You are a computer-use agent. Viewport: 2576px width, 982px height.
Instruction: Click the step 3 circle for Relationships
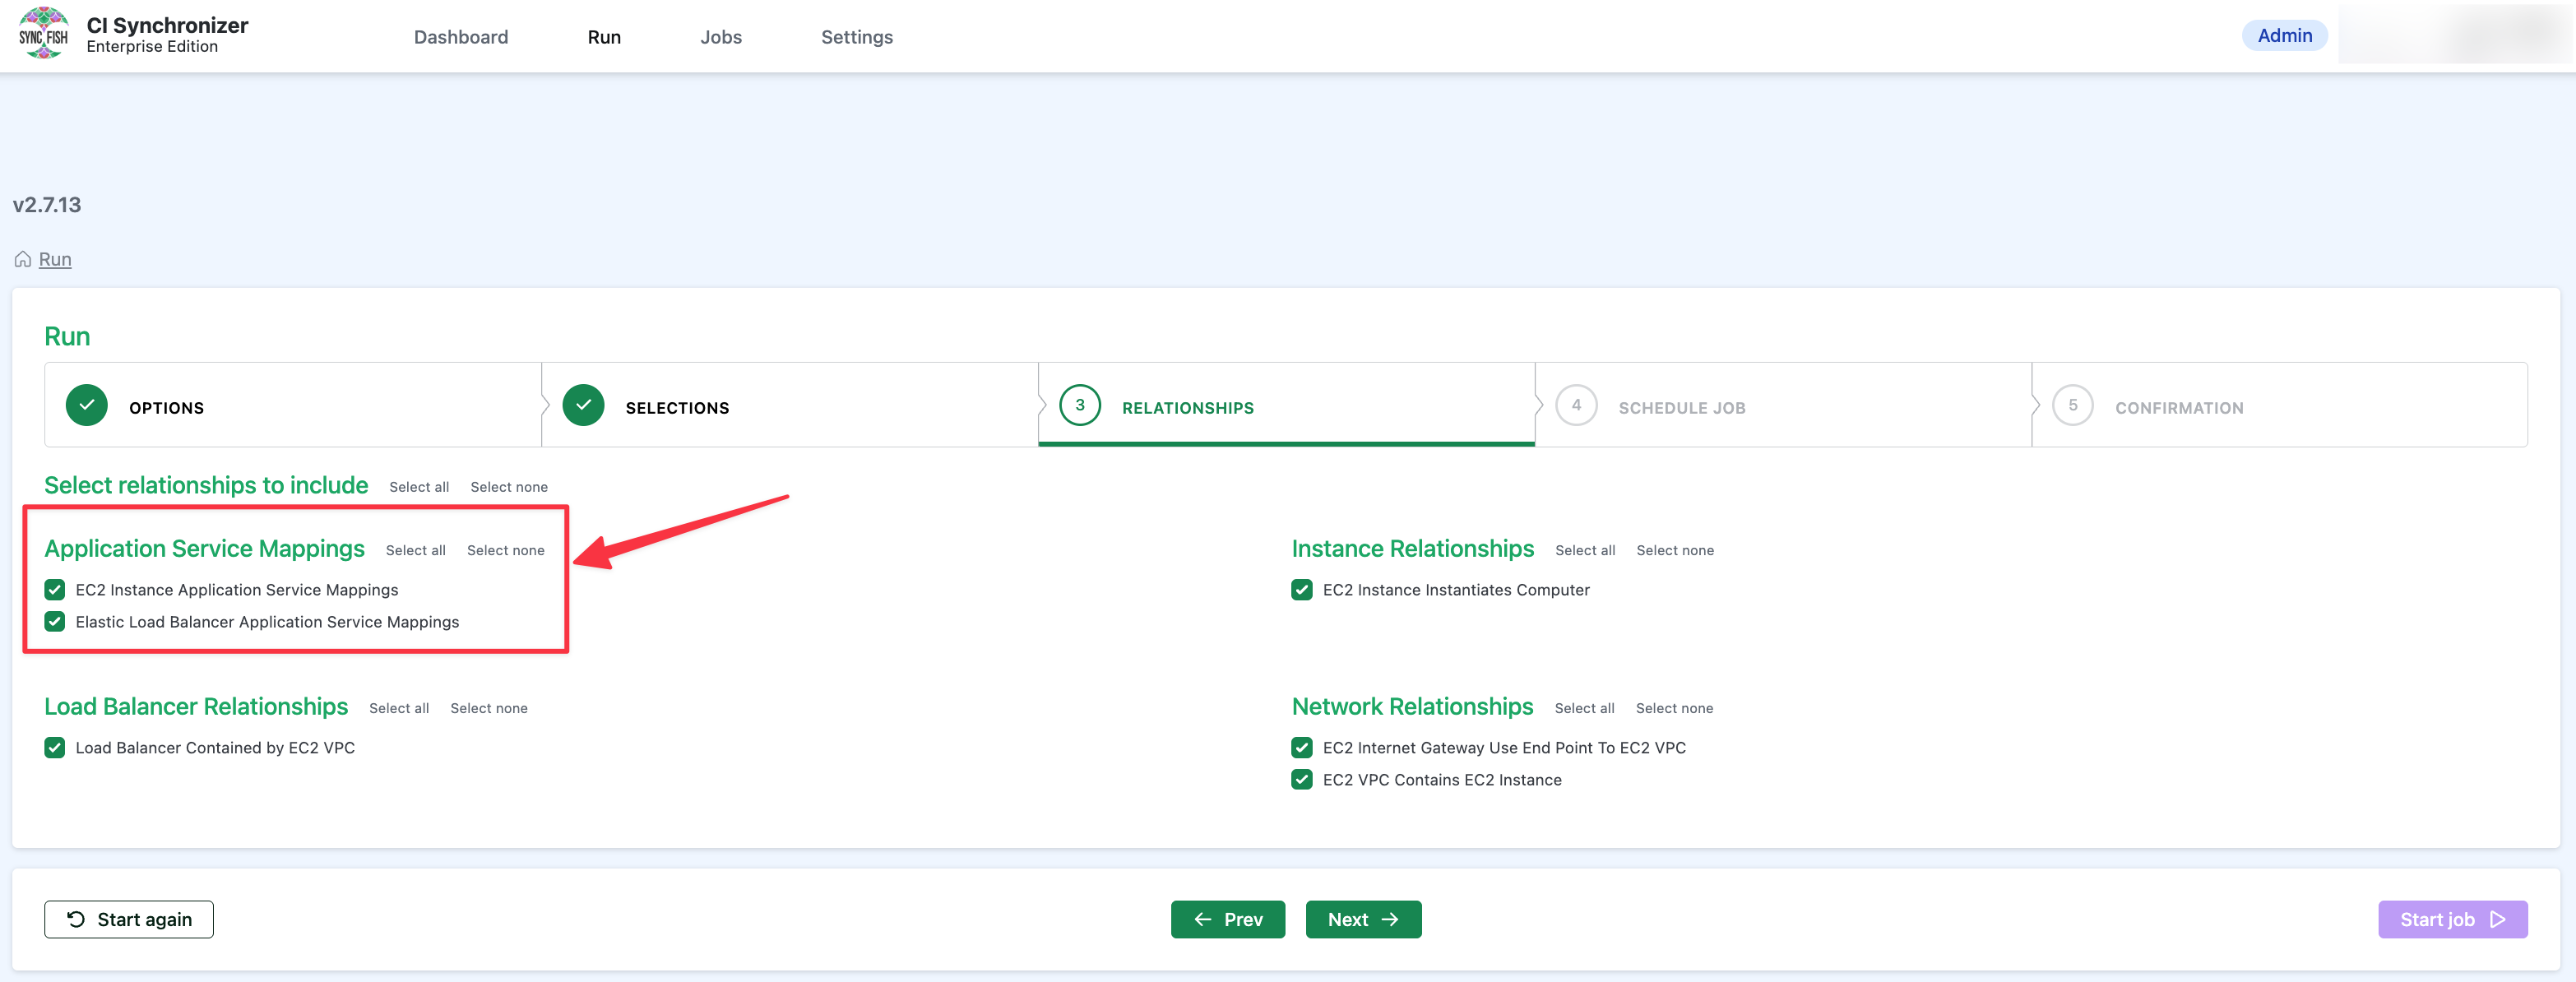click(1080, 405)
